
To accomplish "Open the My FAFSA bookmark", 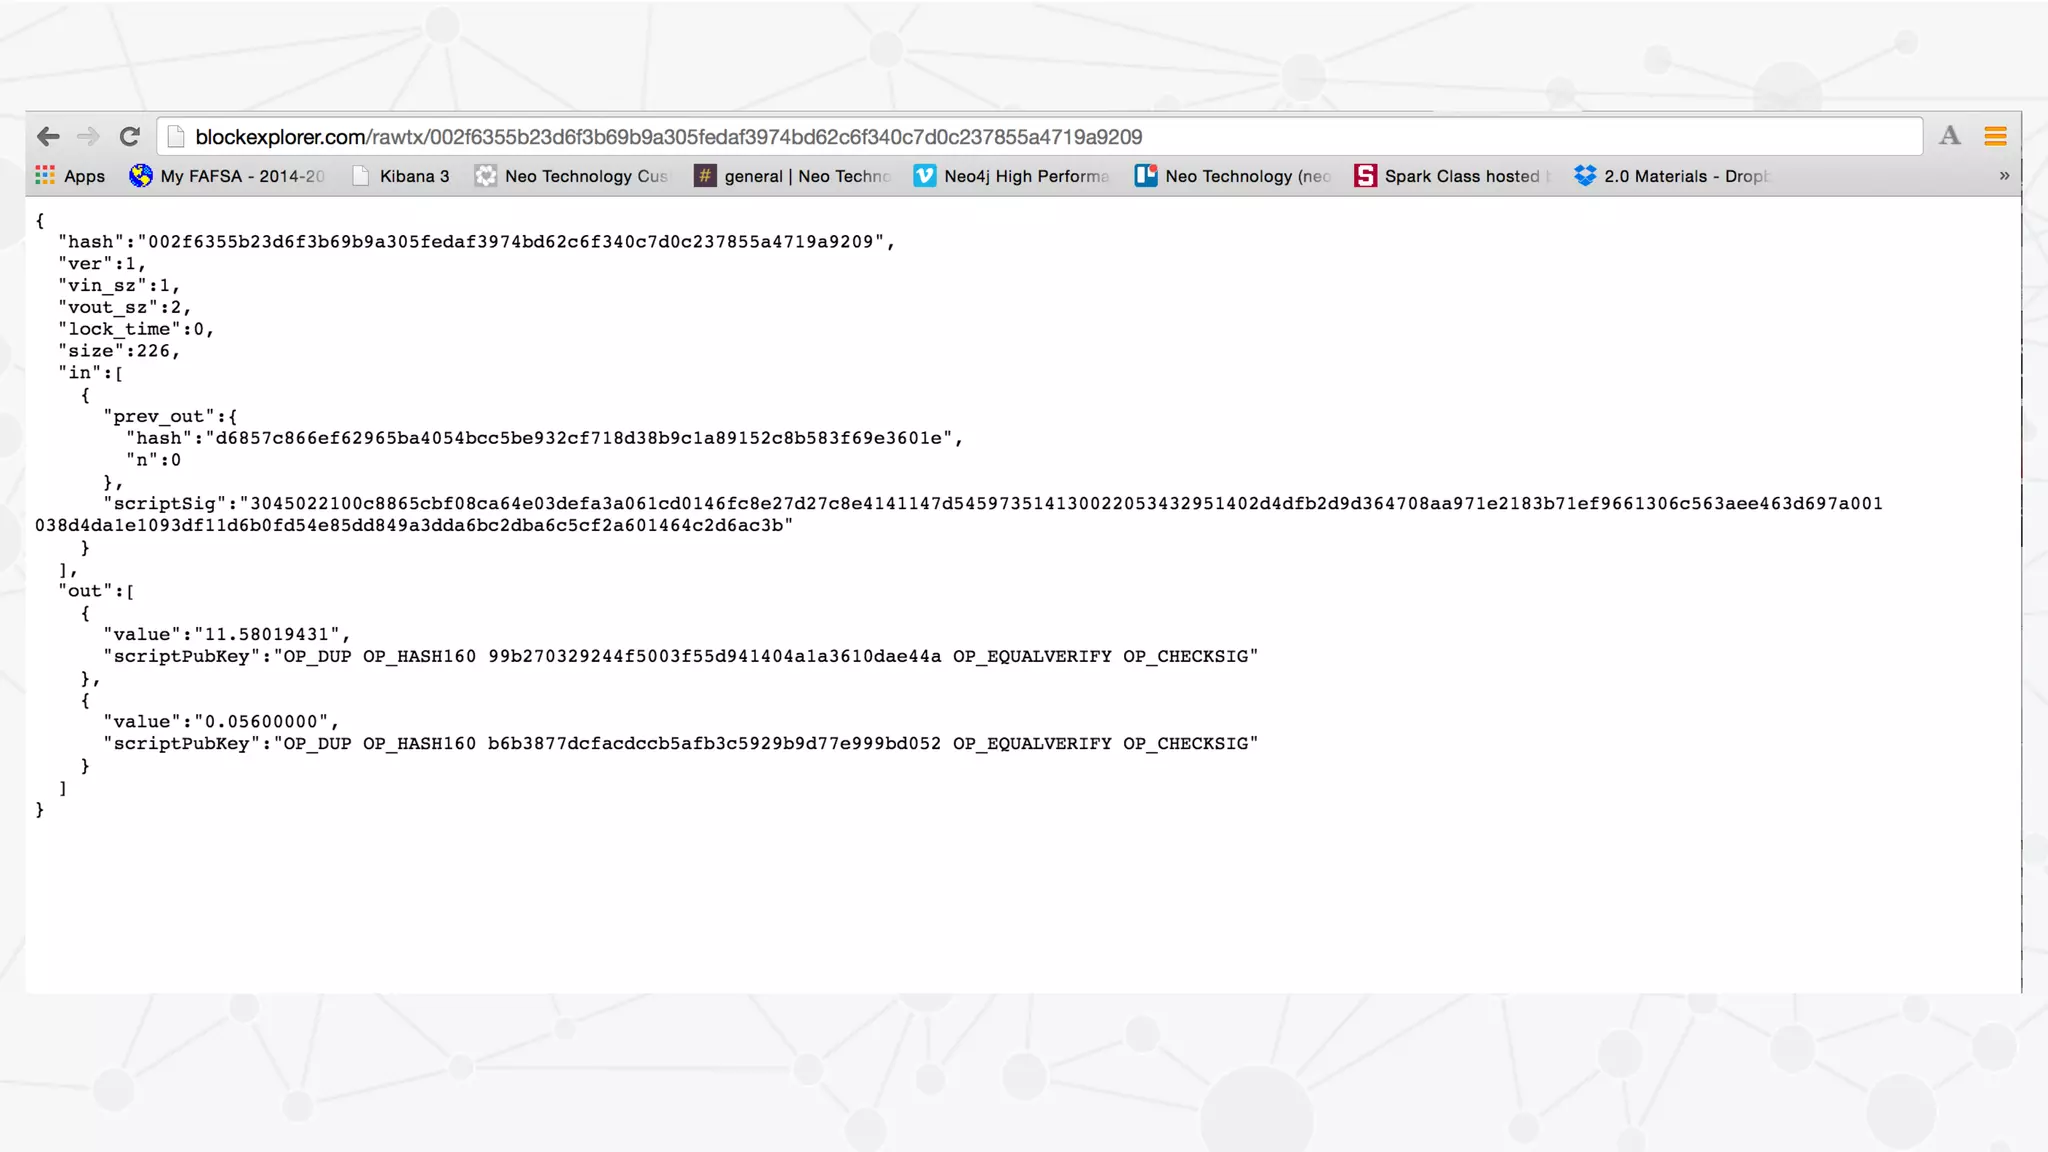I will click(228, 176).
